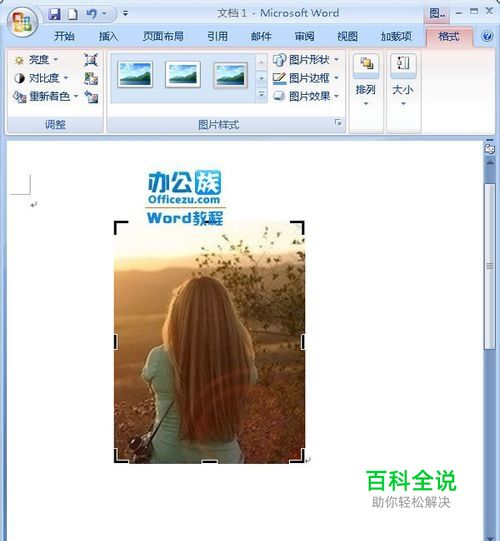Image resolution: width=500 pixels, height=541 pixels.
Task: Click the contrast half-circle icon
Action: click(19, 78)
